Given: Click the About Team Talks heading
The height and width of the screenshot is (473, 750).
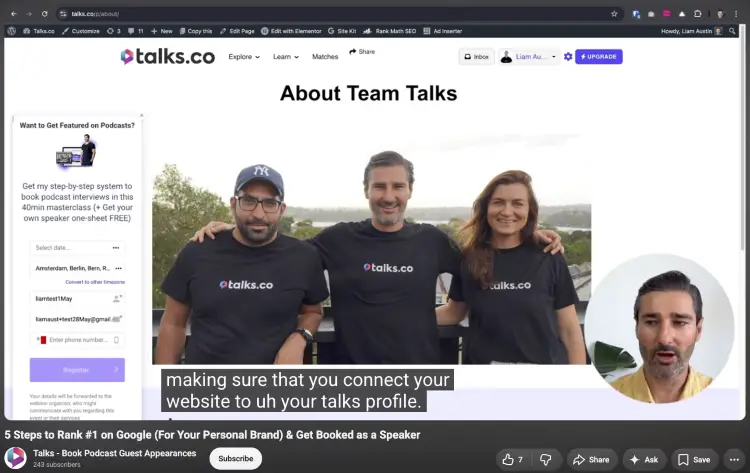Looking at the screenshot, I should (368, 93).
